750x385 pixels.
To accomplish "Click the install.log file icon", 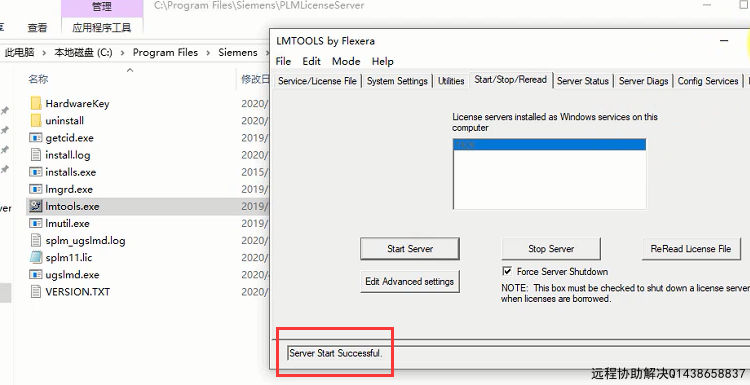I will (36, 155).
